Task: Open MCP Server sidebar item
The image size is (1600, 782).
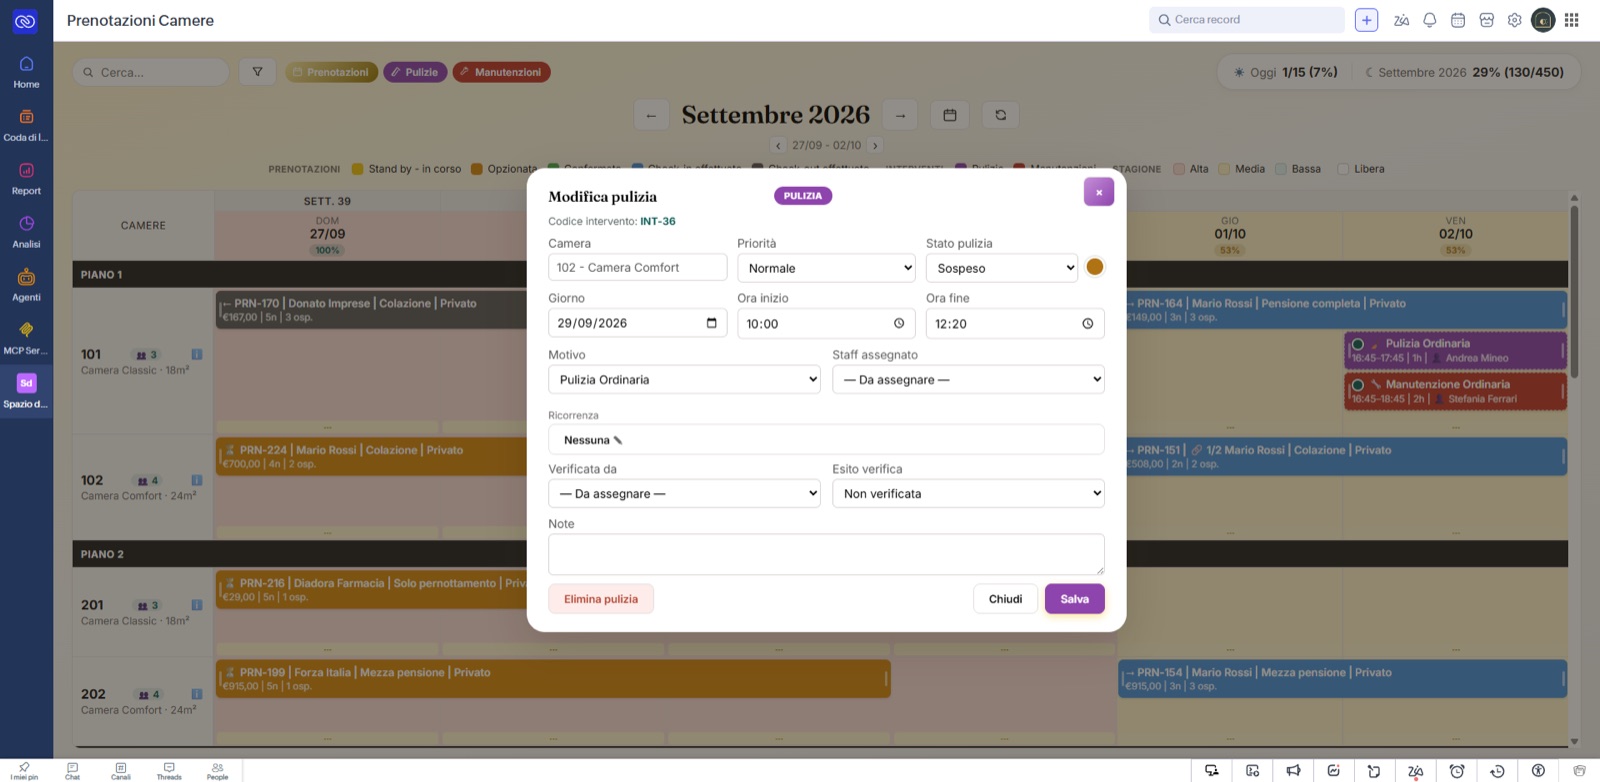Action: click(x=26, y=338)
